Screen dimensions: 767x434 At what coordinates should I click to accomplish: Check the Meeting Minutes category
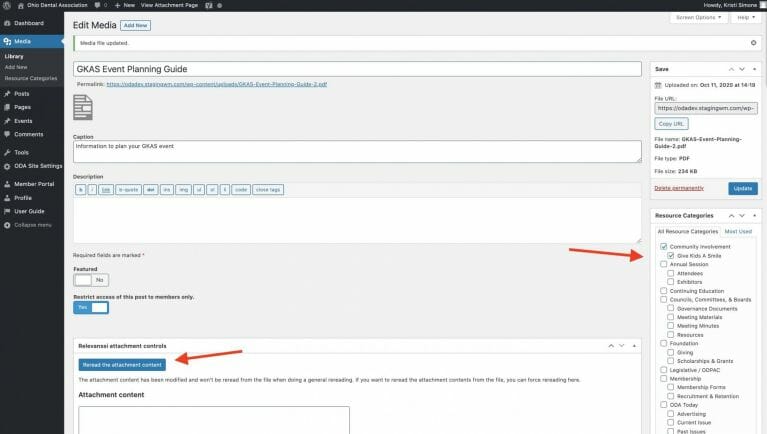pyautogui.click(x=671, y=326)
